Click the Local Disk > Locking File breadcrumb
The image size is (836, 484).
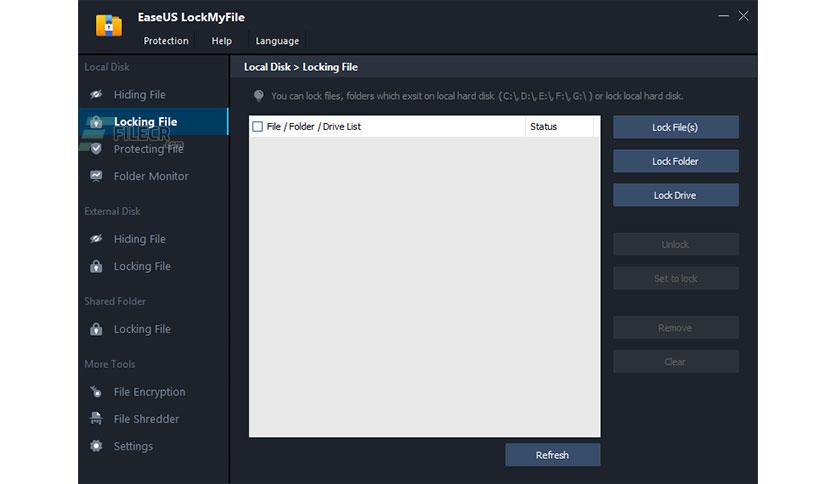tap(301, 67)
